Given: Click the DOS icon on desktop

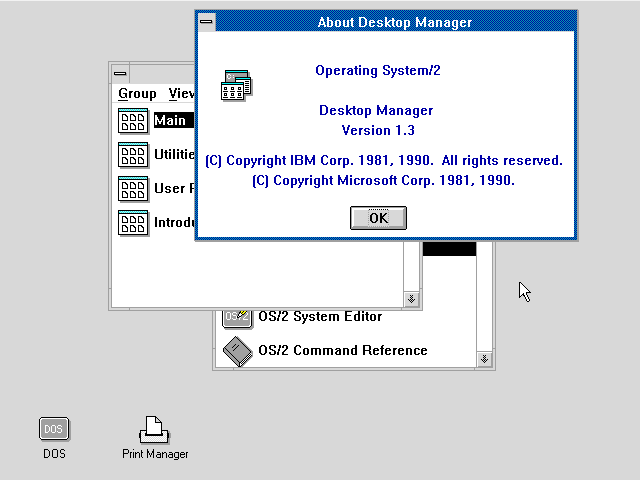Looking at the screenshot, I should 54,429.
